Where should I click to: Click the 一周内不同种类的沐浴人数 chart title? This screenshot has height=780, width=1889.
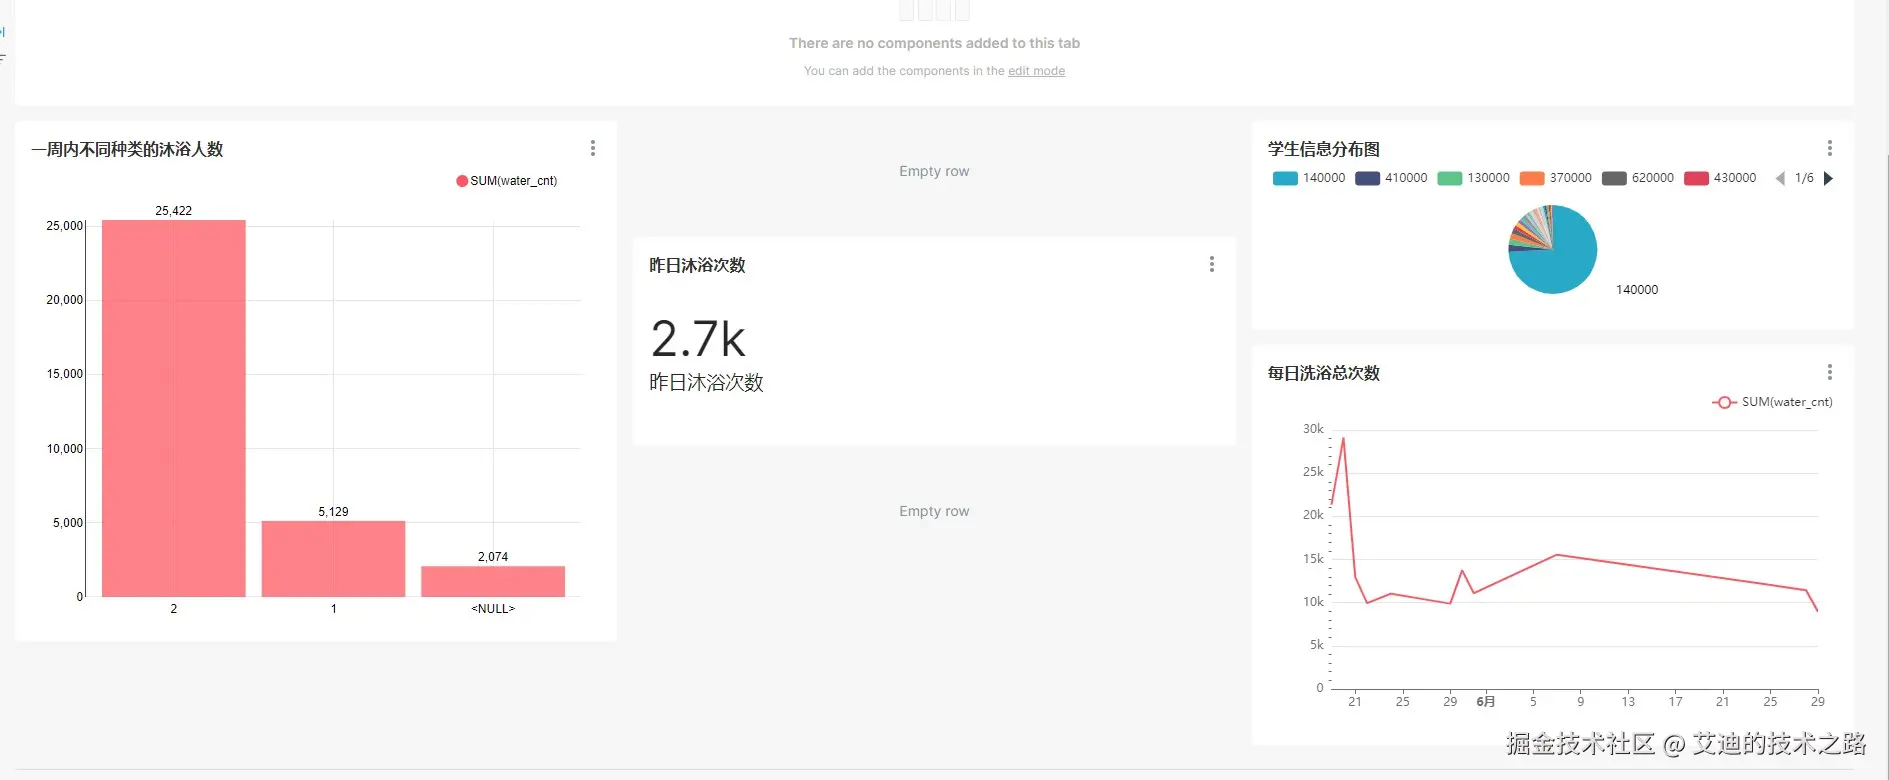[127, 149]
